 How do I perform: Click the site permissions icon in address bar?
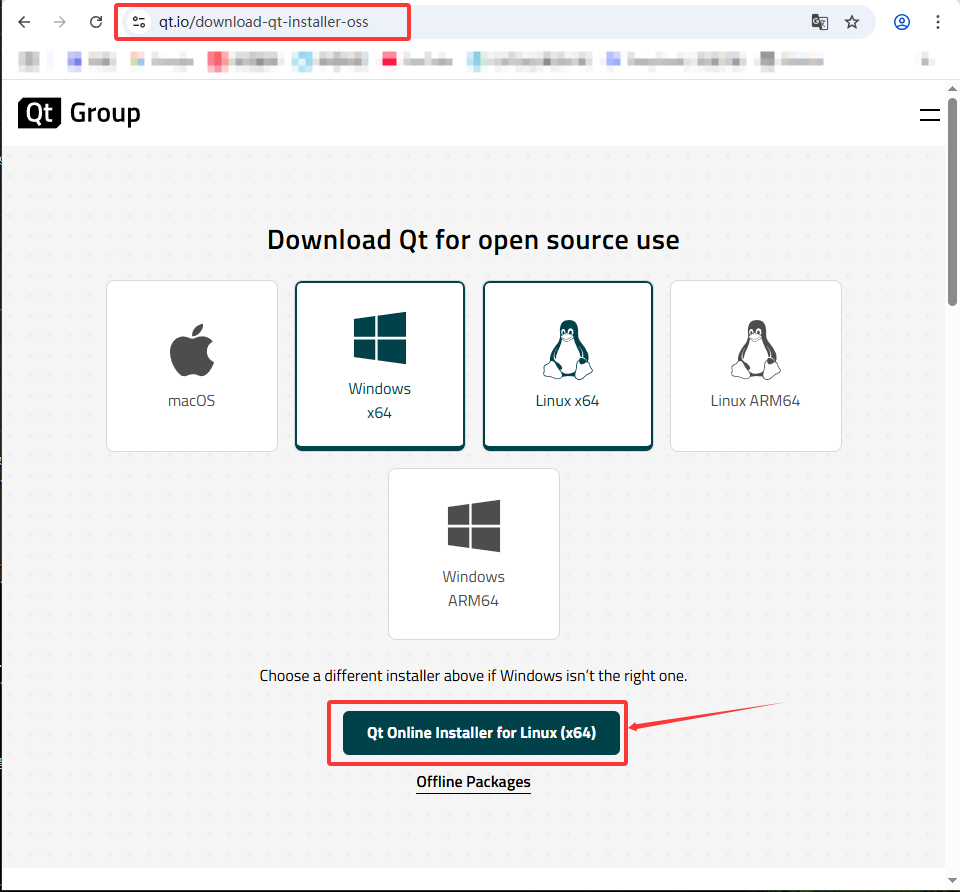click(x=139, y=21)
